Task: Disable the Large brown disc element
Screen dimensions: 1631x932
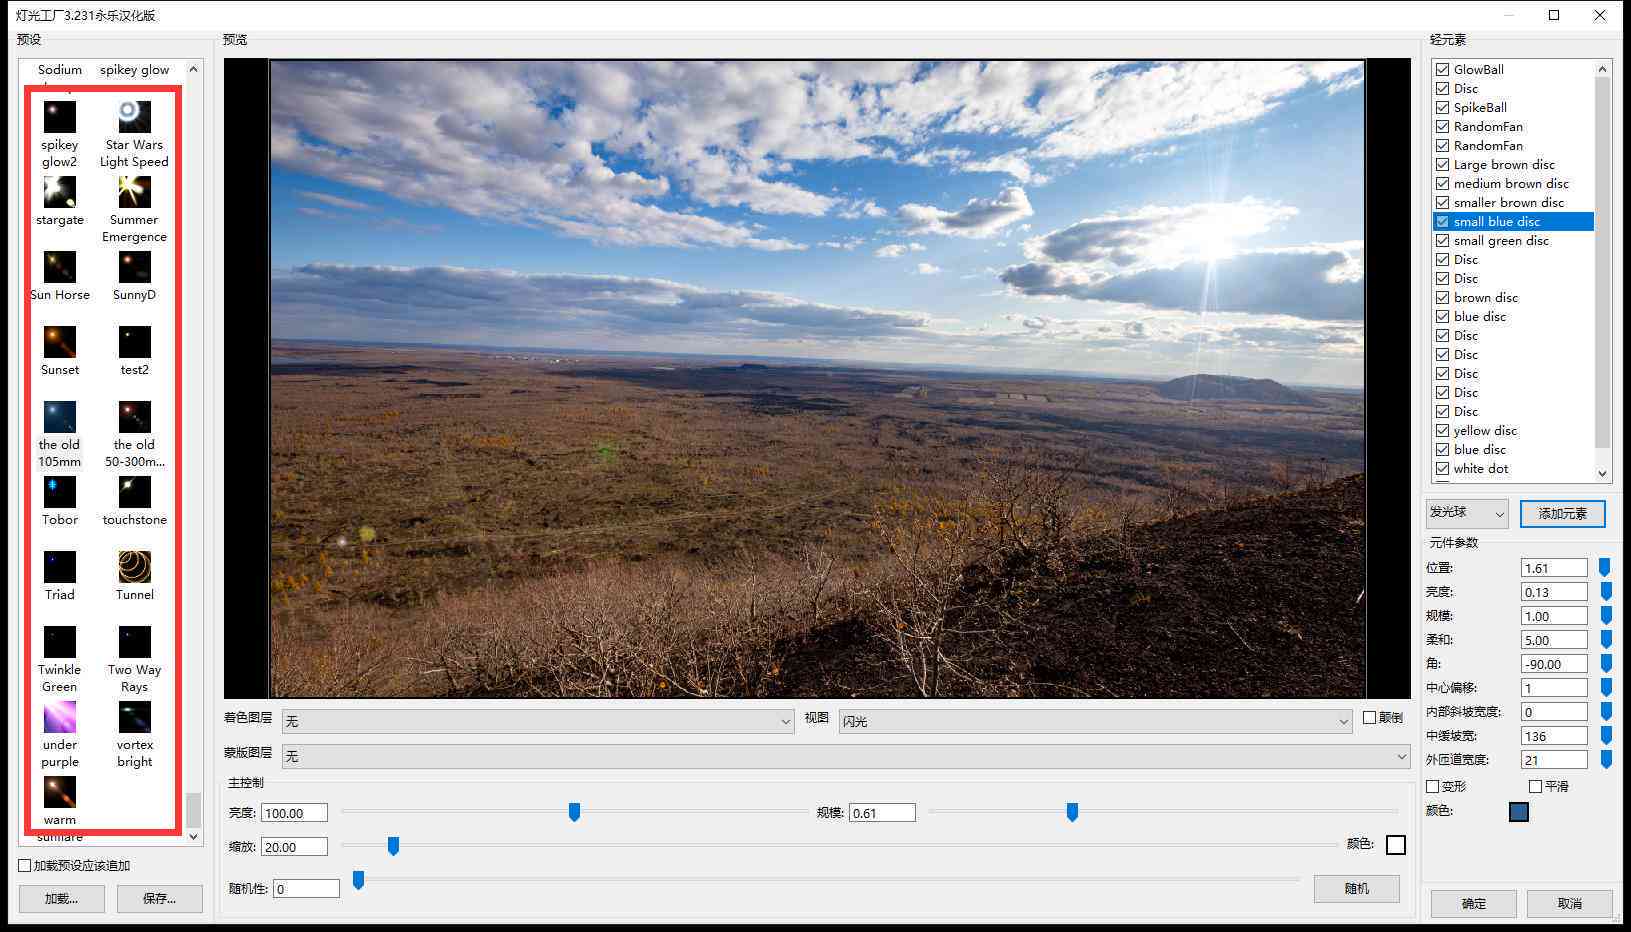Action: [x=1442, y=164]
